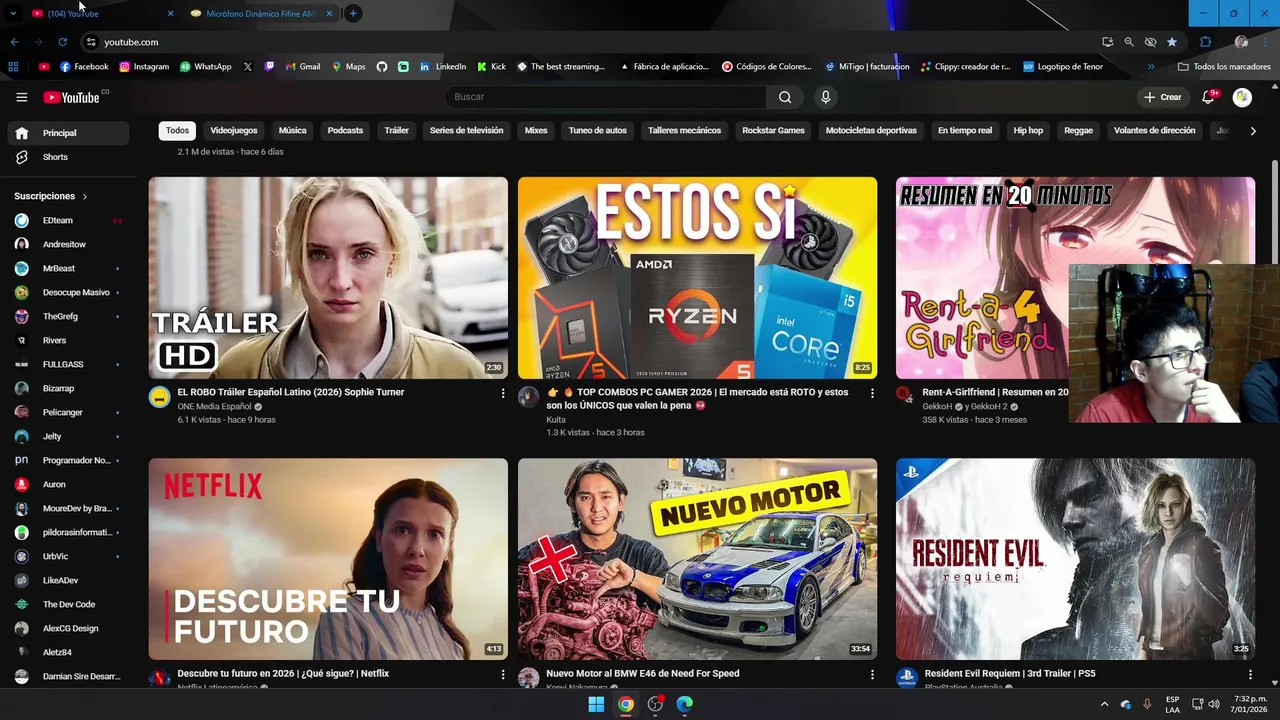The image size is (1280, 720).
Task: Click the Windows Start button
Action: pyautogui.click(x=596, y=704)
